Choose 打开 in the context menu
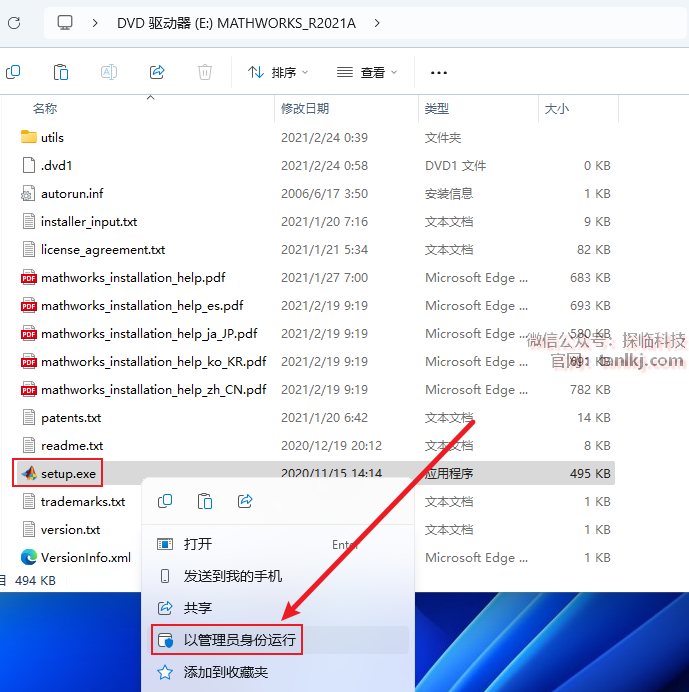 [280, 544]
